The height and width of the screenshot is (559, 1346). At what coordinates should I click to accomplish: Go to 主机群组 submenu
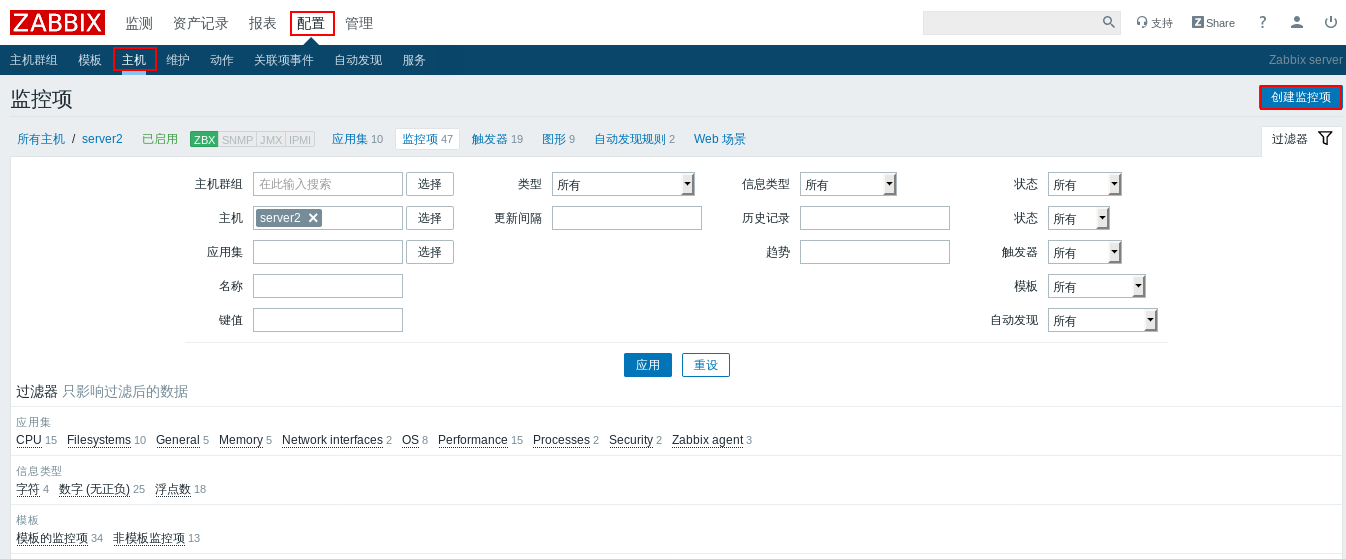[x=34, y=60]
